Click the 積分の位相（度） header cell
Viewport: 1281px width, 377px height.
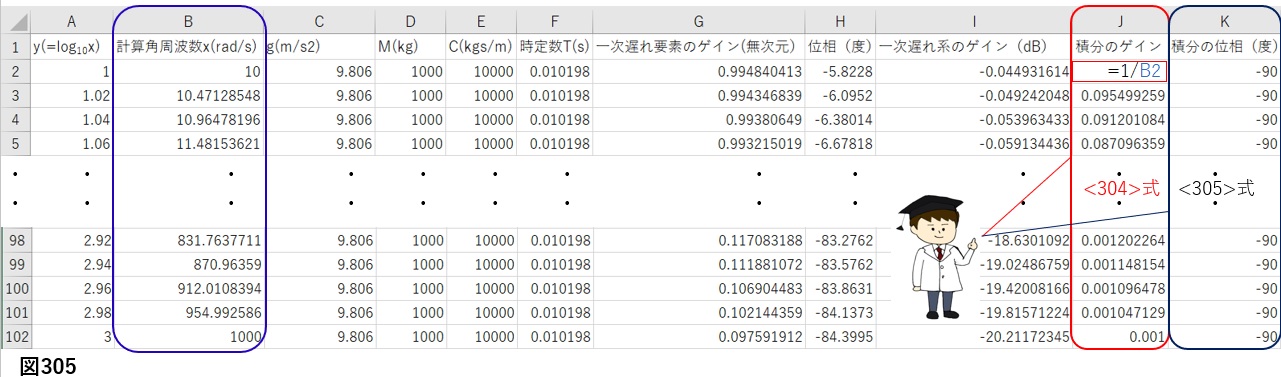(x=1224, y=47)
